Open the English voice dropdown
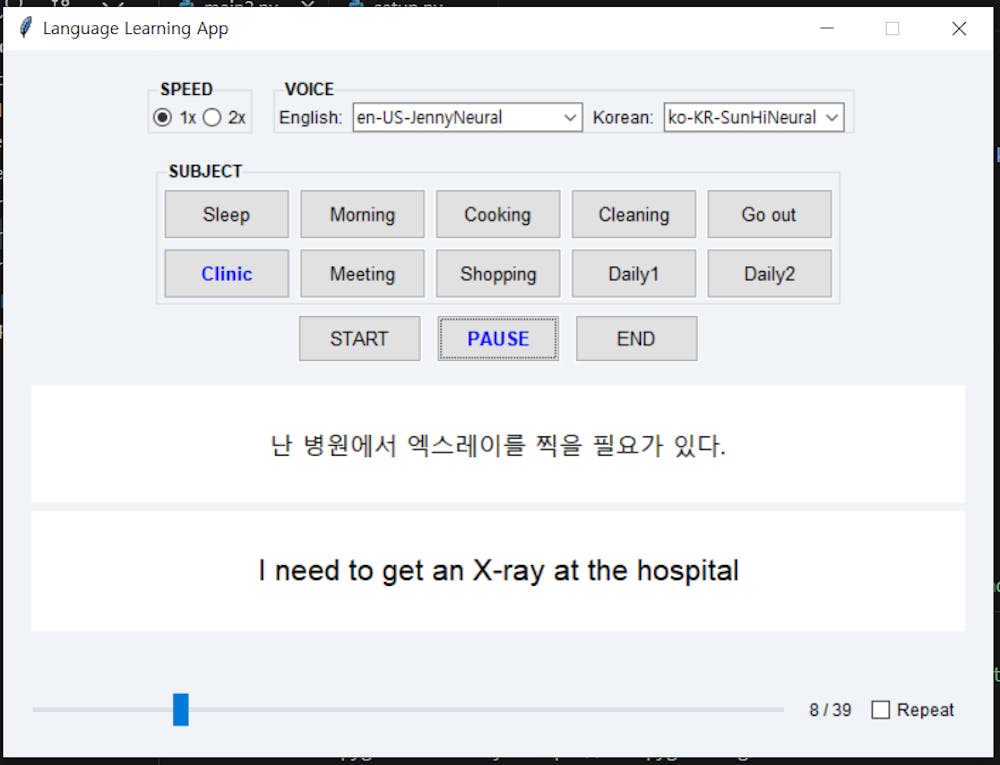 tap(571, 117)
